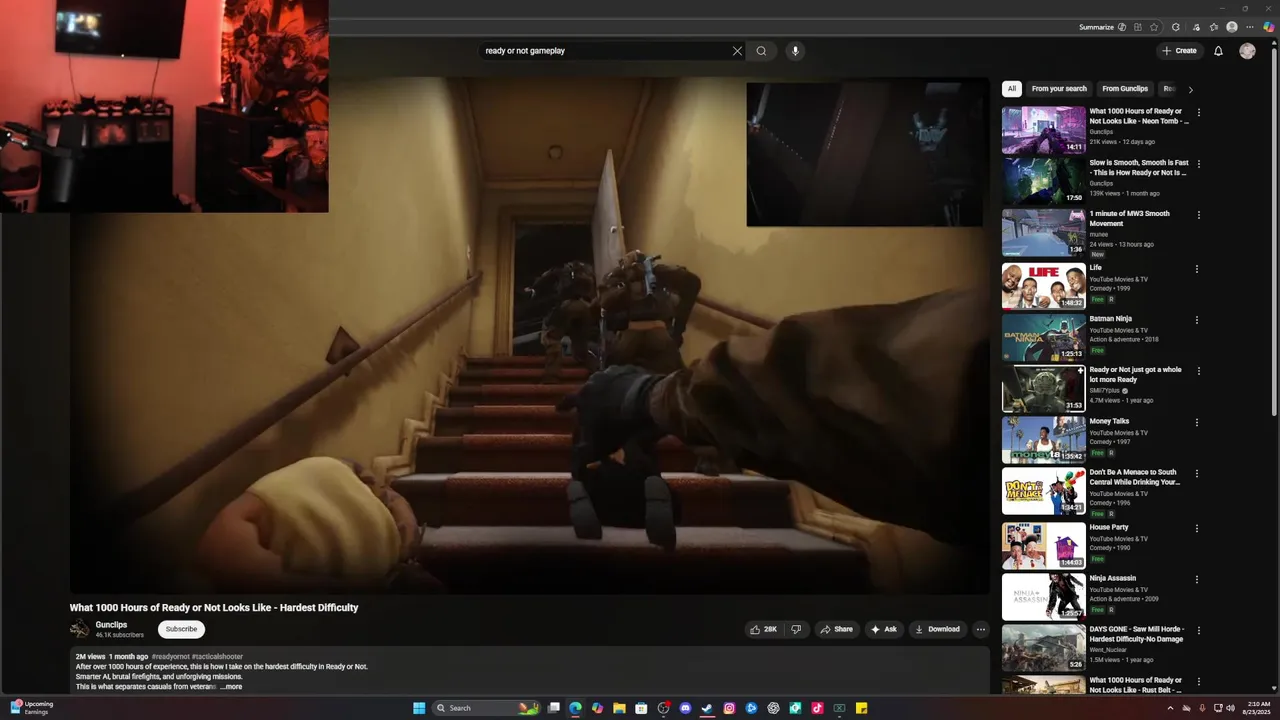Open the more actions ellipsis beside Download
This screenshot has width=1280, height=720.
(x=981, y=629)
